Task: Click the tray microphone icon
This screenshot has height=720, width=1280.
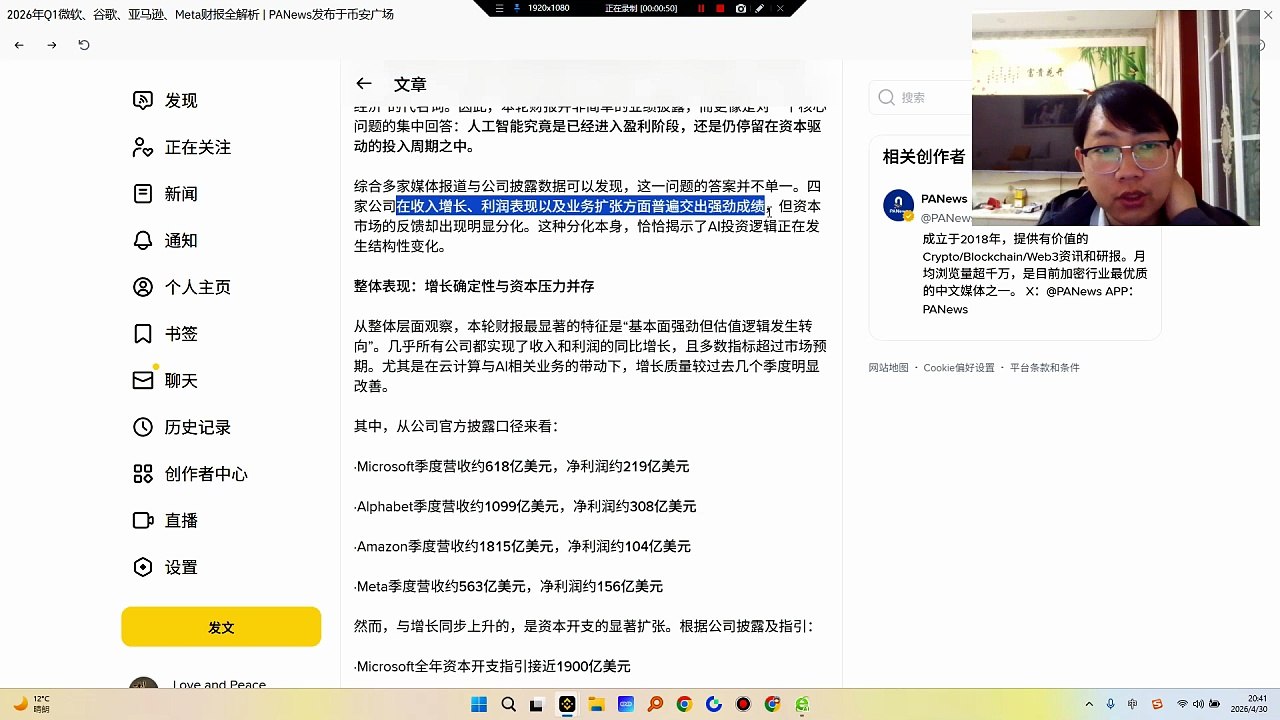Action: 1110,704
